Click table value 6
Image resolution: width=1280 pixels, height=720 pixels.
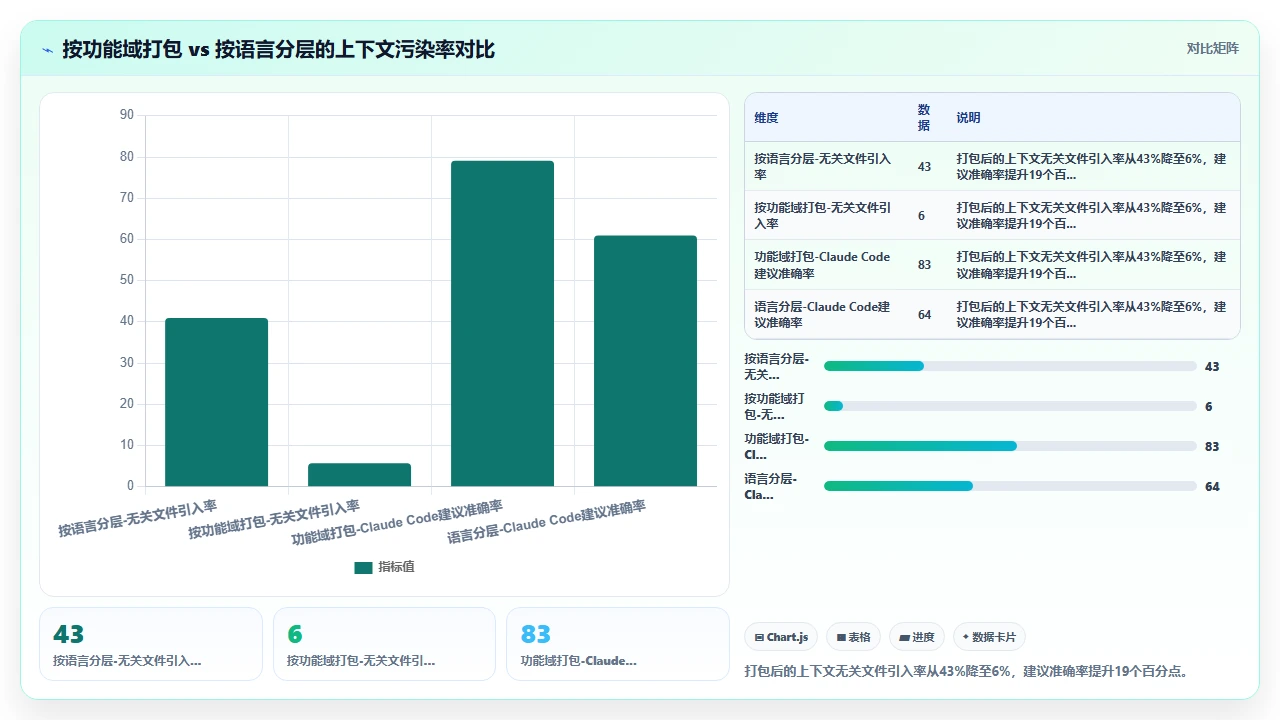tap(921, 216)
